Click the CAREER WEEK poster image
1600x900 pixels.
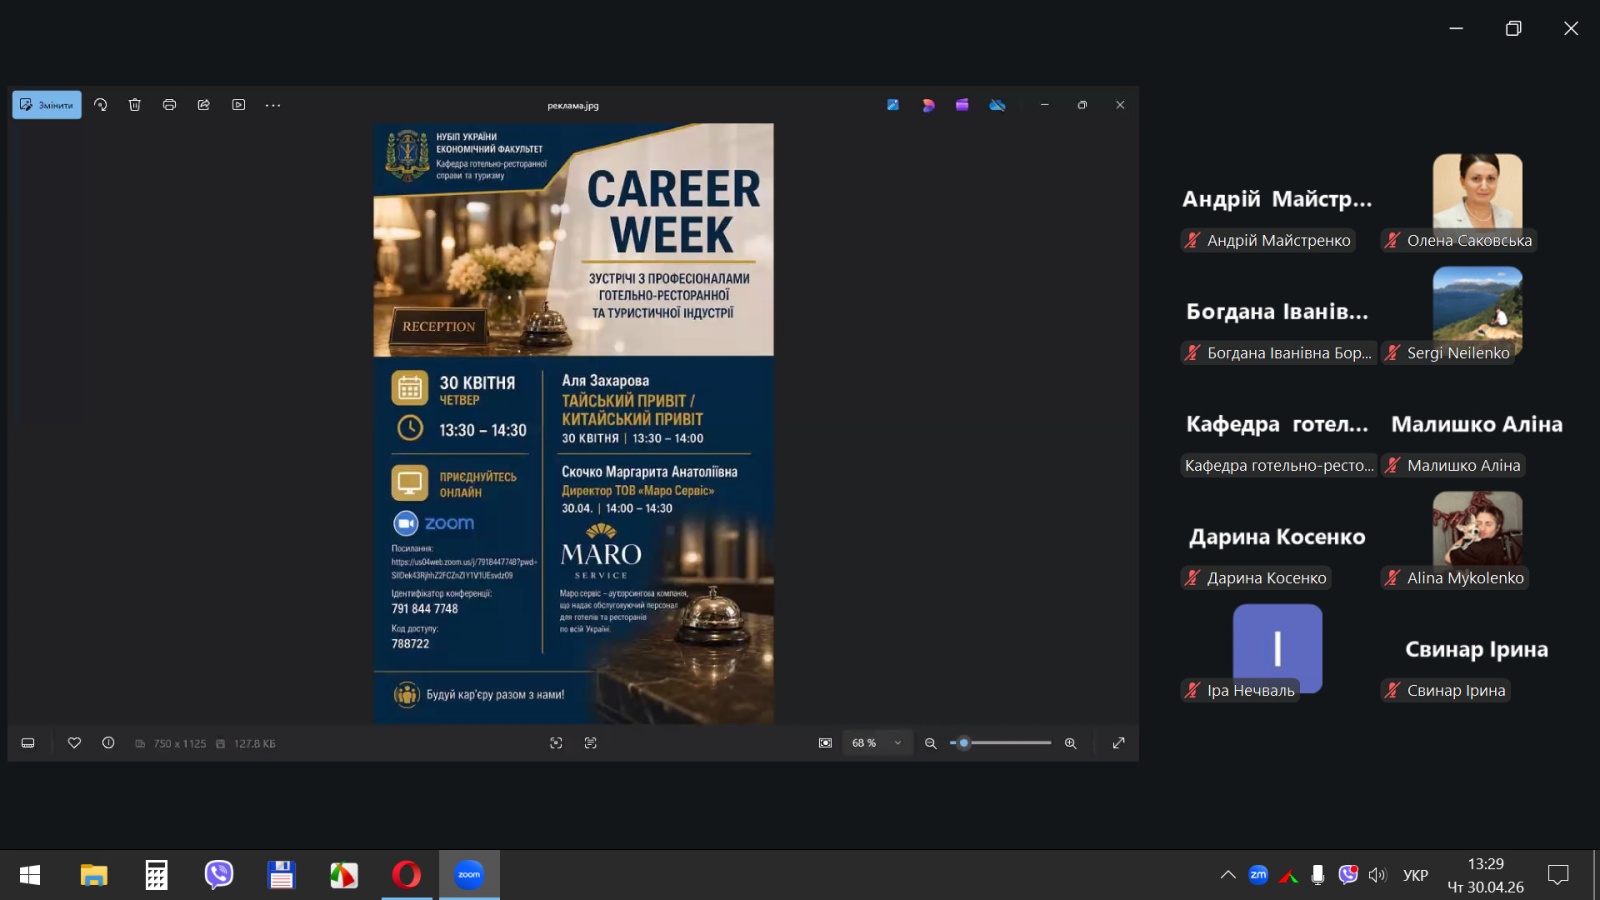[x=573, y=423]
